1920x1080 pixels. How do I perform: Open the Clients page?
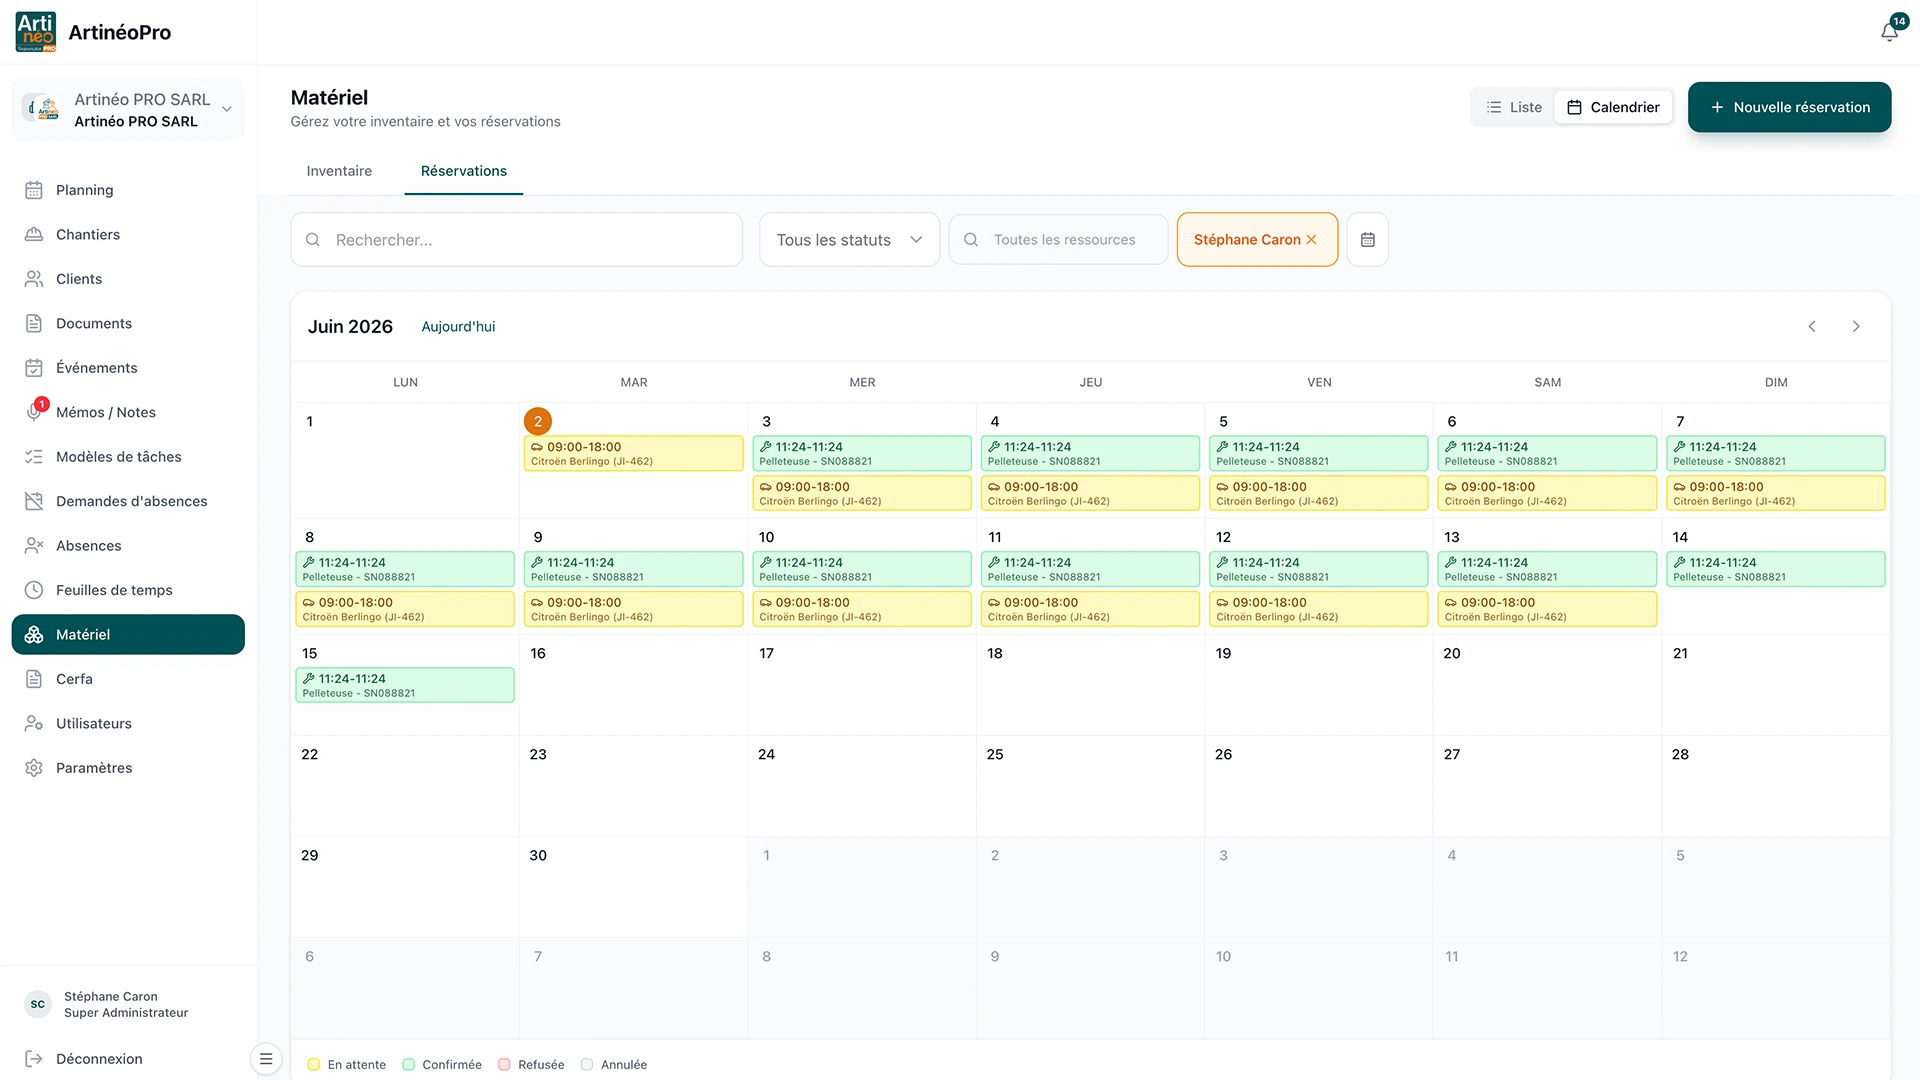click(128, 279)
